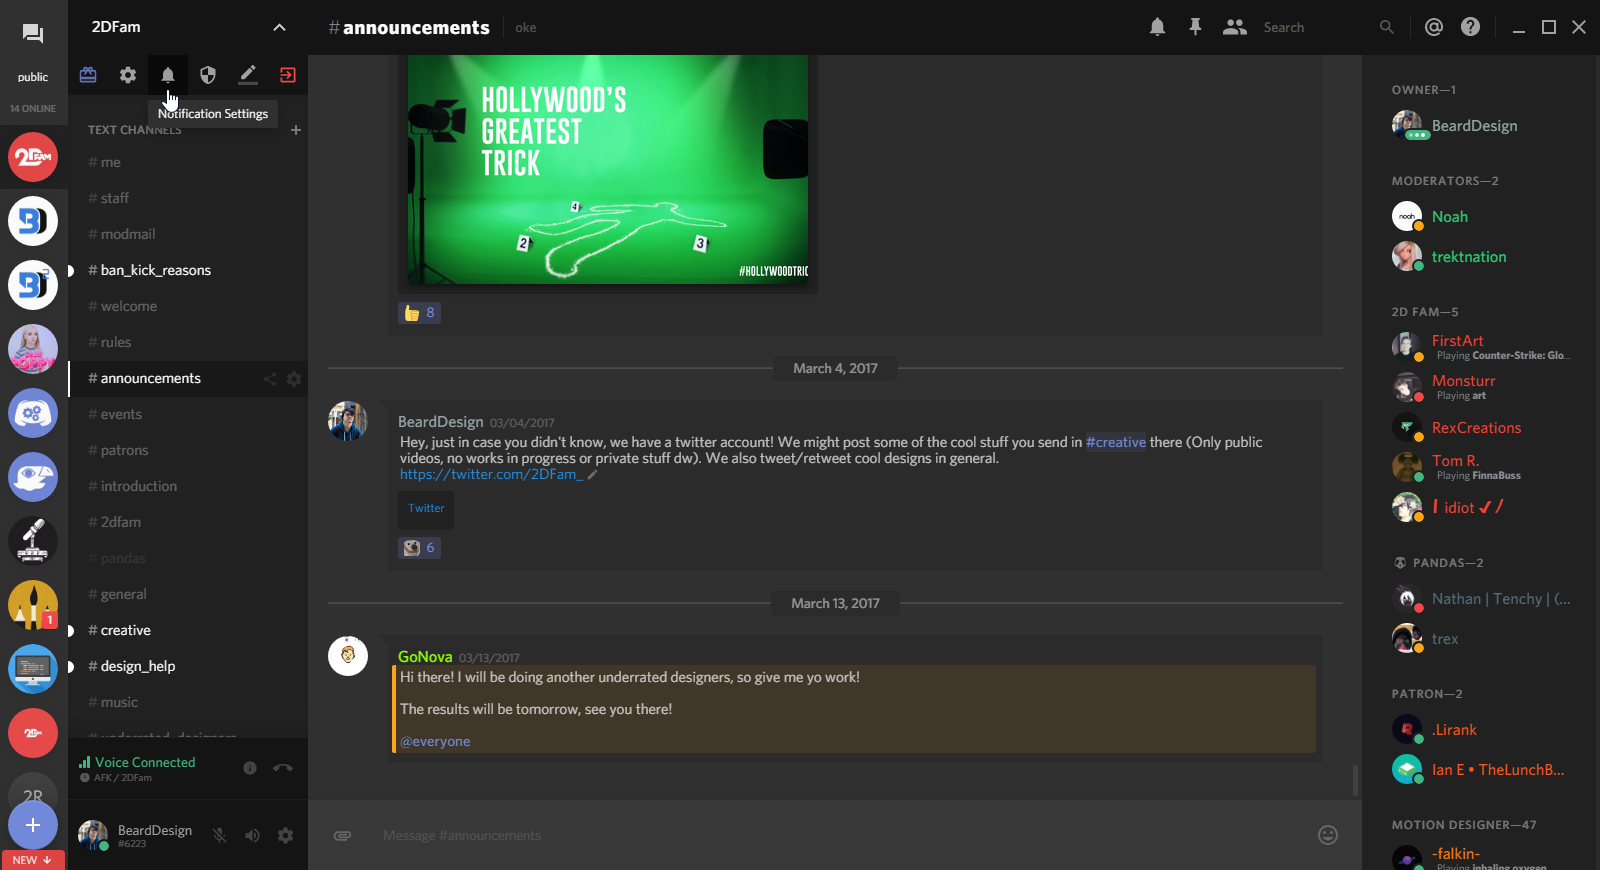1600x870 pixels.
Task: Disconnect from voice with hang-up icon
Action: [283, 768]
